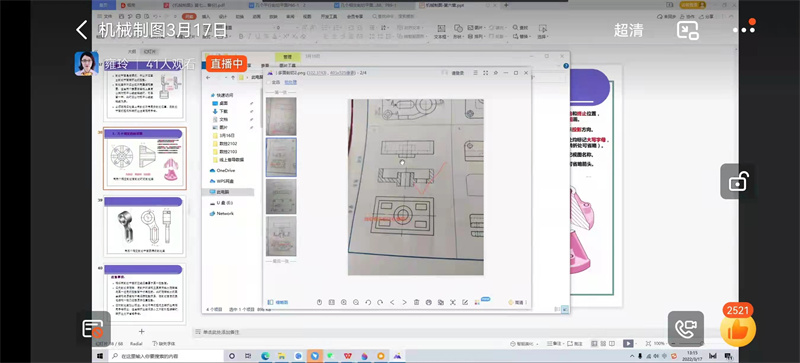Toggle the screen rotation lock

[x=738, y=181]
